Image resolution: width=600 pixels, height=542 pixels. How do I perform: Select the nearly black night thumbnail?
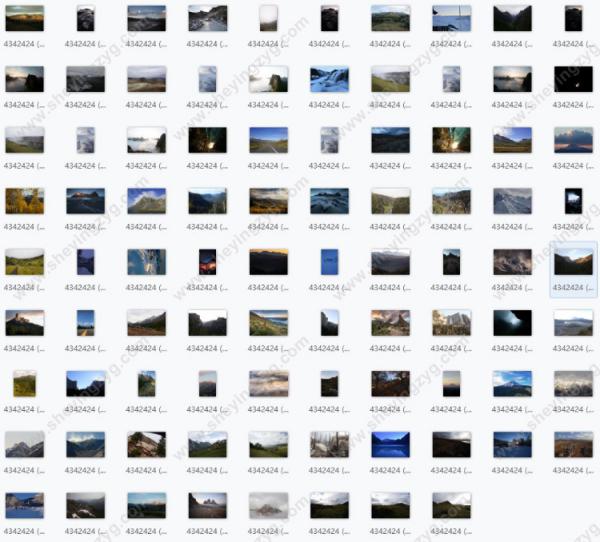pos(573,80)
